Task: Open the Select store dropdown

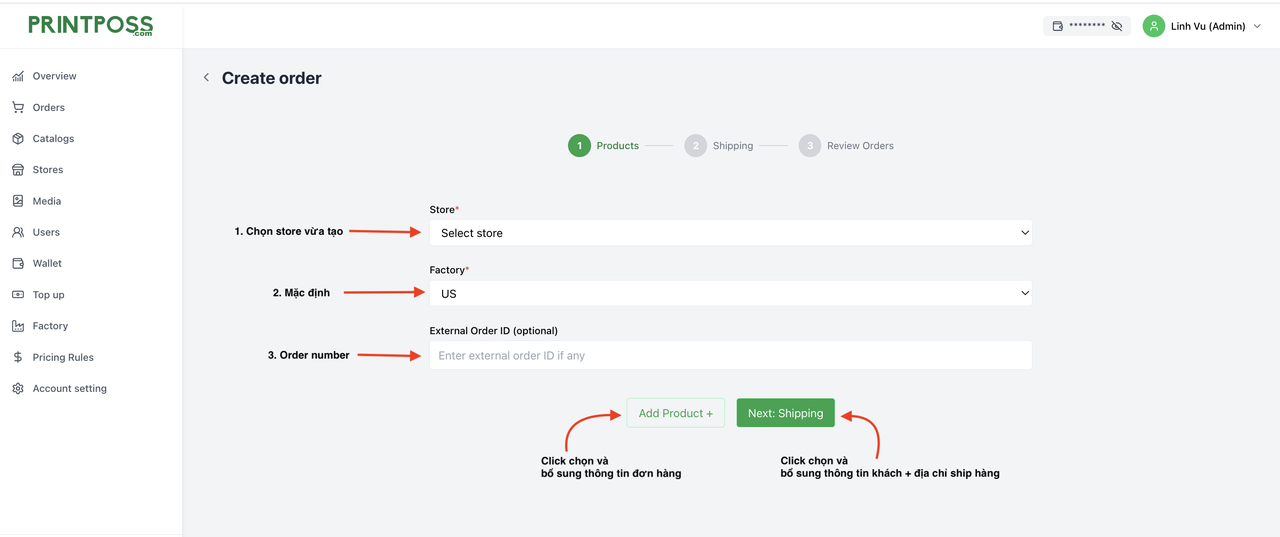Action: (x=730, y=233)
